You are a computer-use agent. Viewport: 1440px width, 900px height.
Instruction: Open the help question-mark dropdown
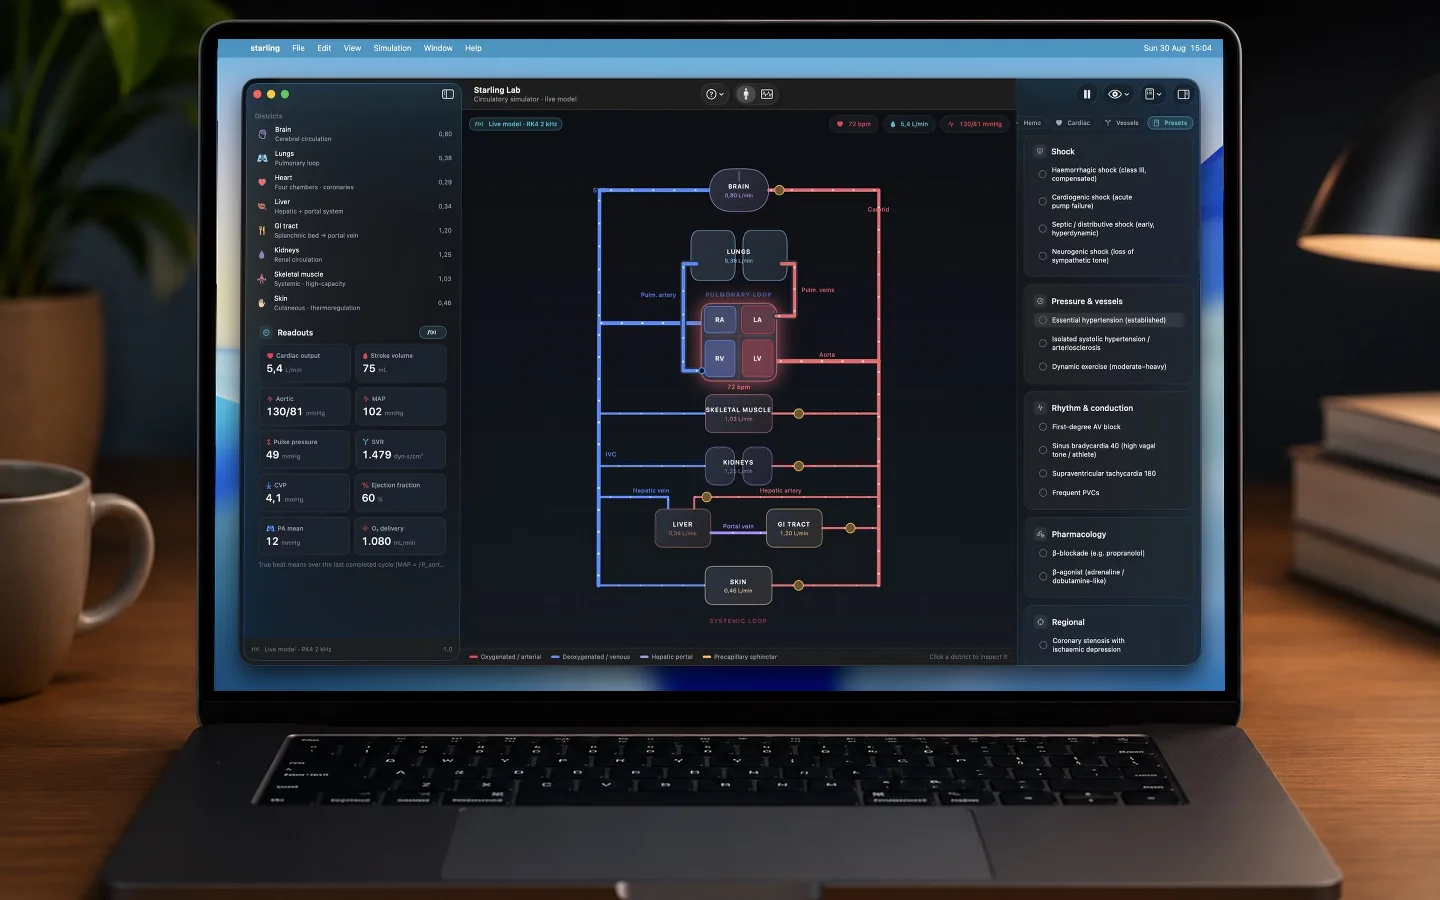point(714,94)
